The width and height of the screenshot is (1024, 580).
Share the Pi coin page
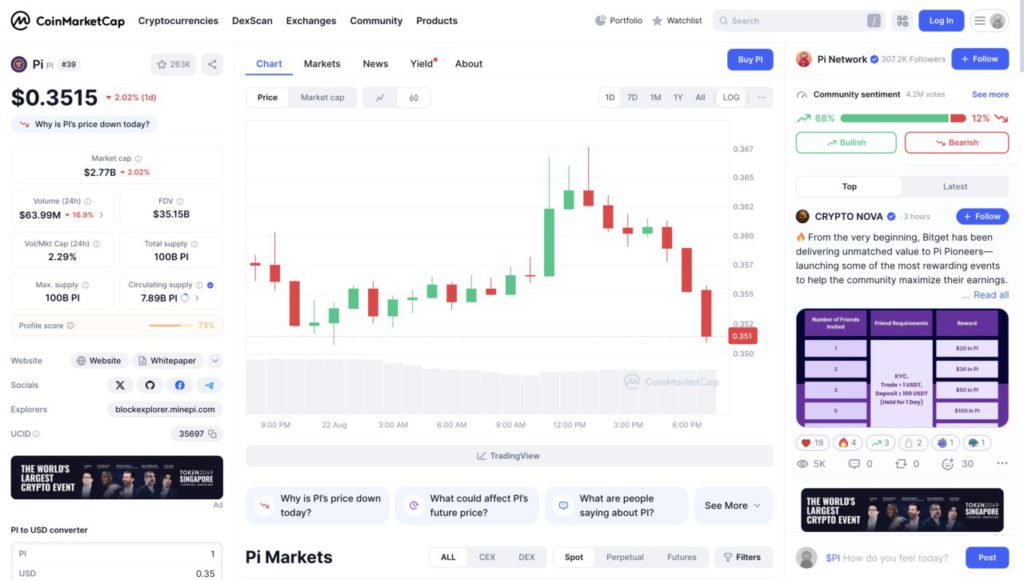tap(212, 64)
